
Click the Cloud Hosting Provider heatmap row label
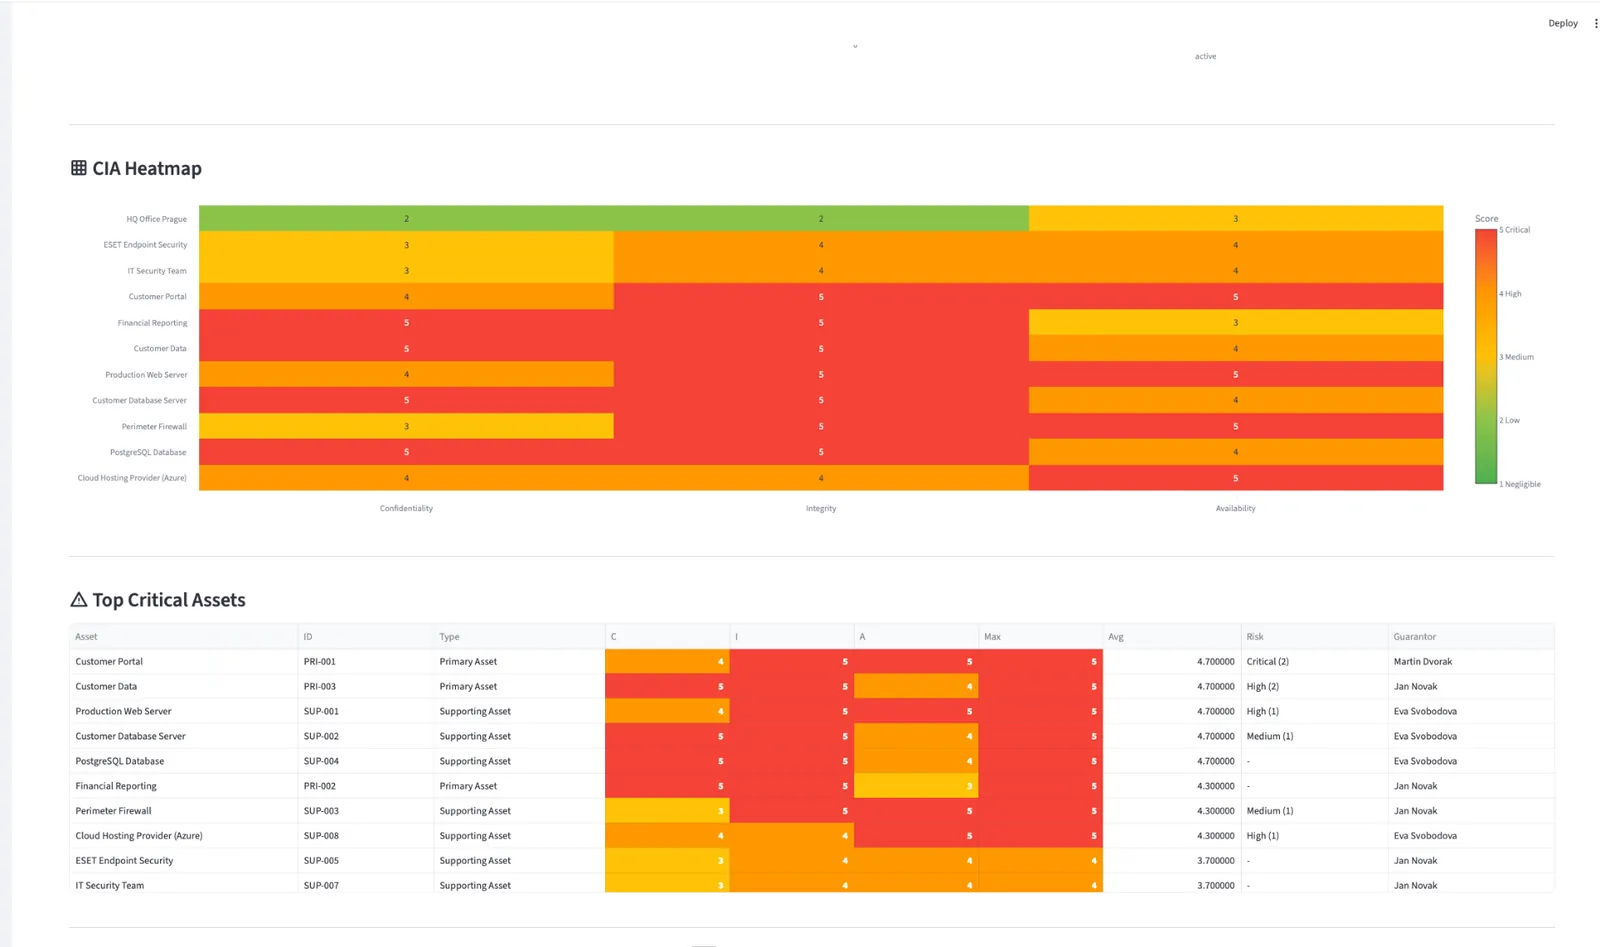point(132,478)
